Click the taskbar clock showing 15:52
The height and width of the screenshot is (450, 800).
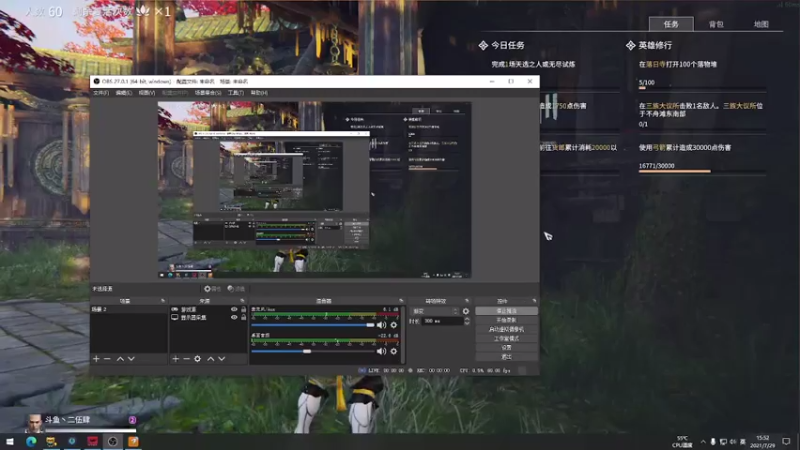coord(763,441)
